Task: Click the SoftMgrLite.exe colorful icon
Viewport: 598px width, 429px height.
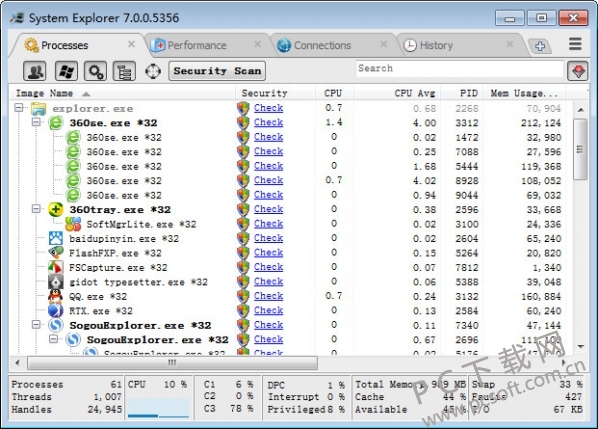Action: pyautogui.click(x=73, y=224)
